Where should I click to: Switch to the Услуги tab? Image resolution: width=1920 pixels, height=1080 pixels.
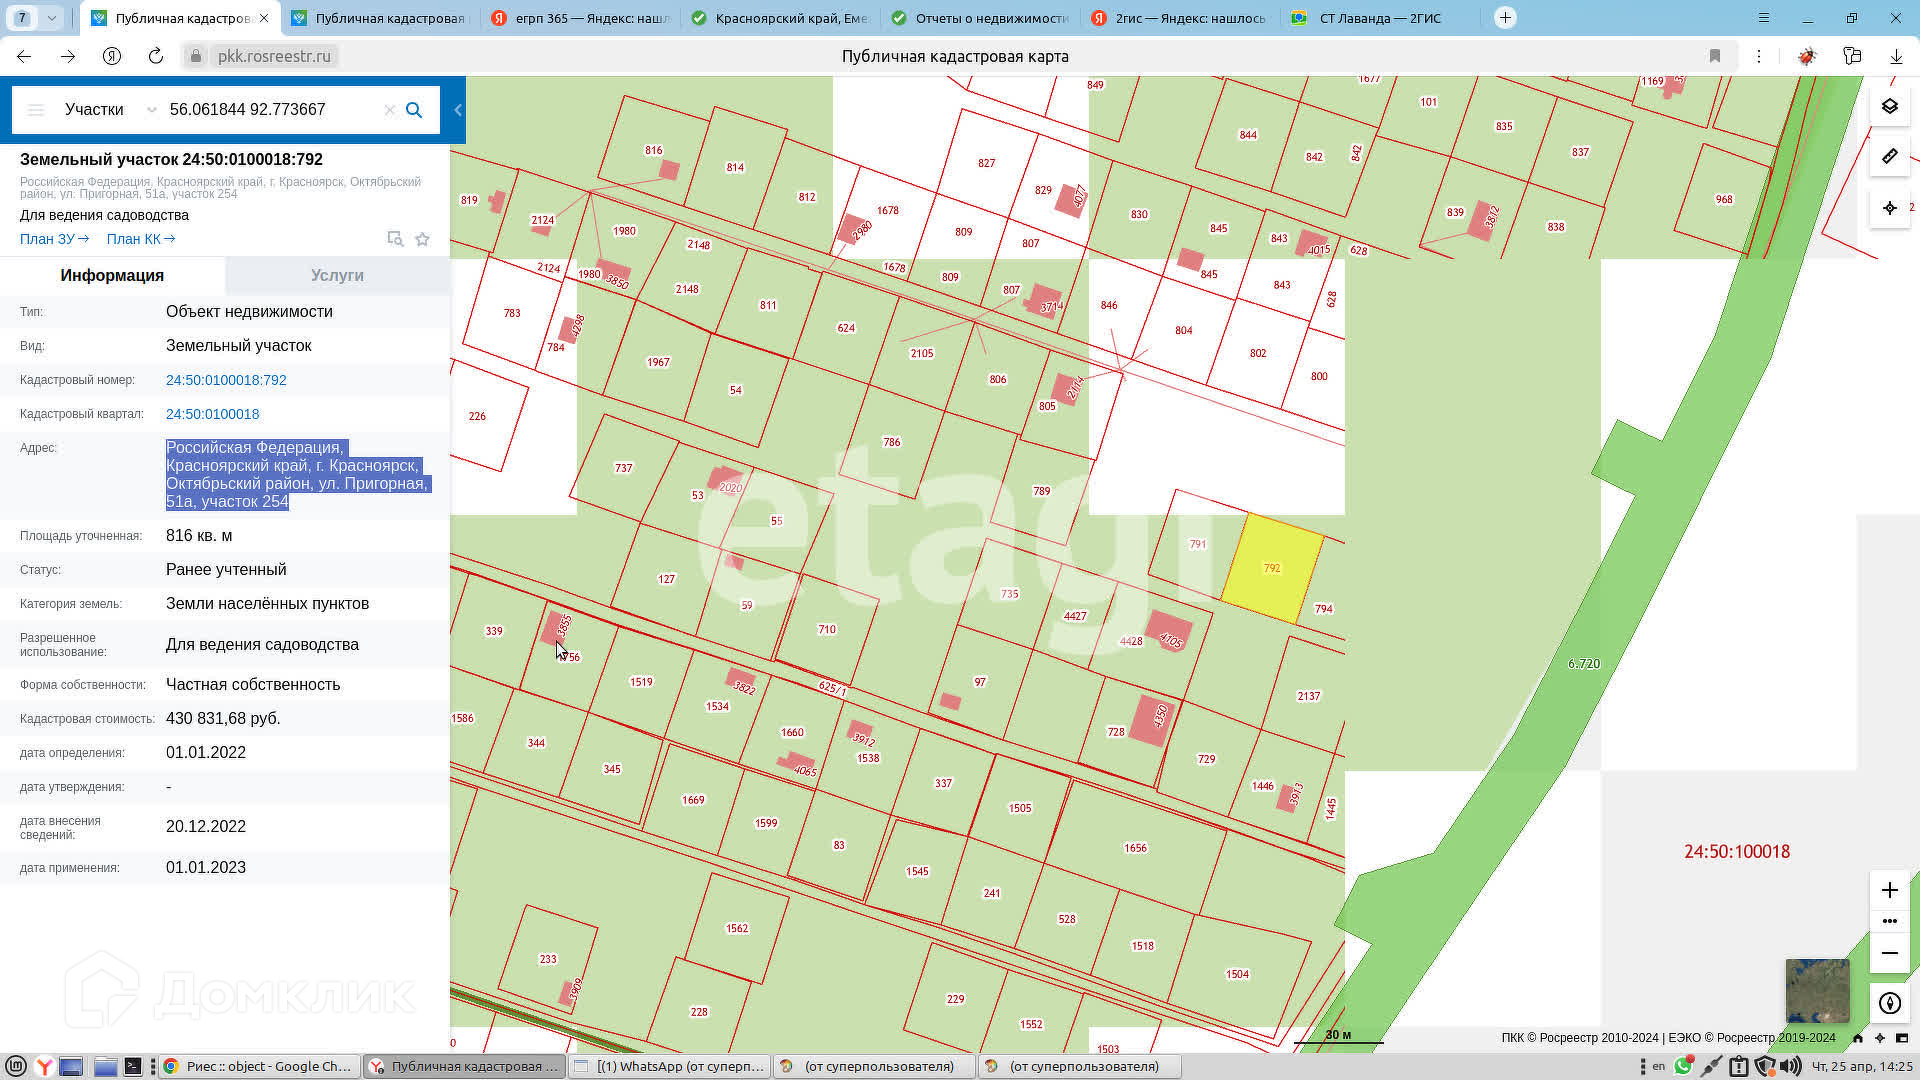(x=337, y=275)
